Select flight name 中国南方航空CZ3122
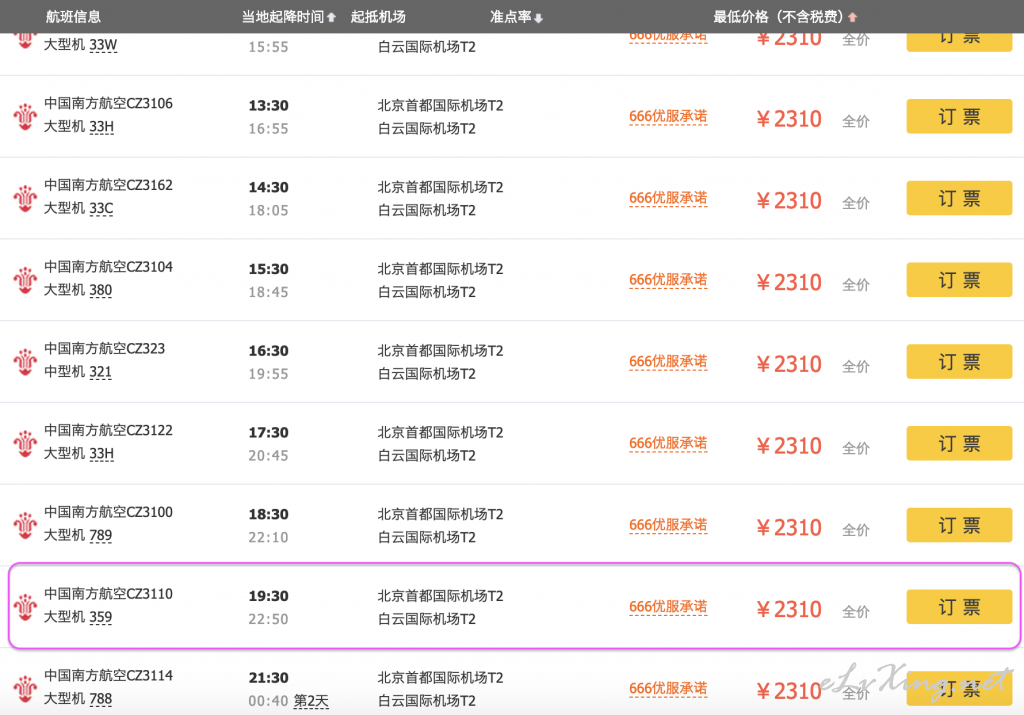Viewport: 1024px width, 715px height. [x=108, y=430]
